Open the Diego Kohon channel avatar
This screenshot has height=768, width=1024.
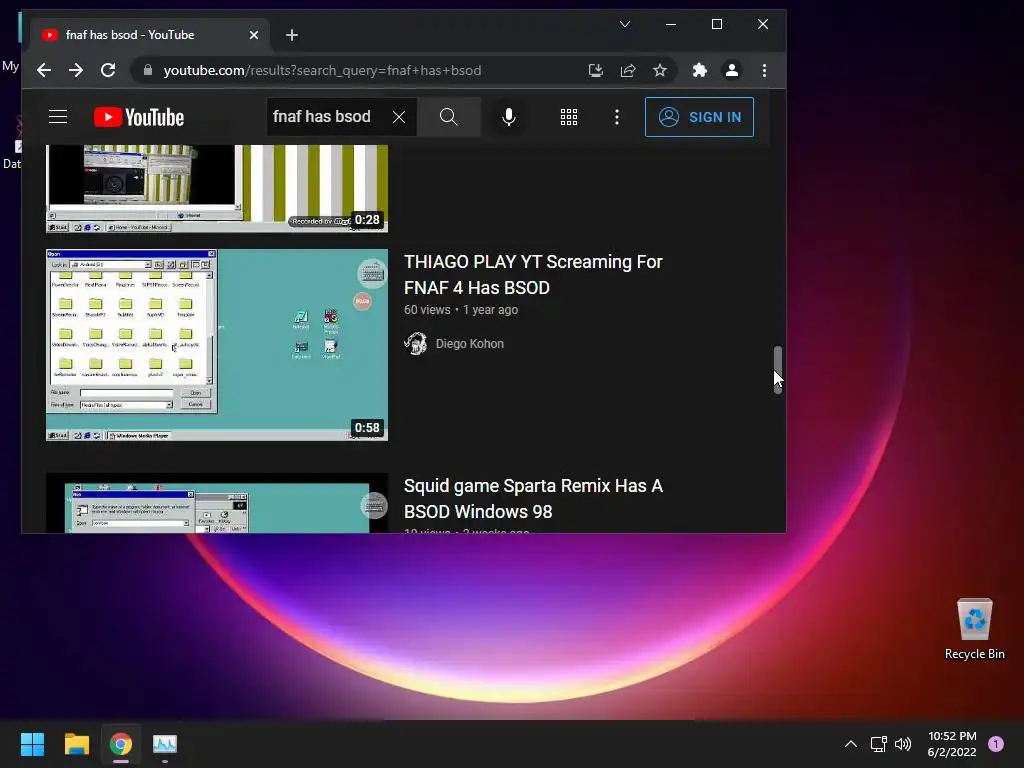pos(415,344)
